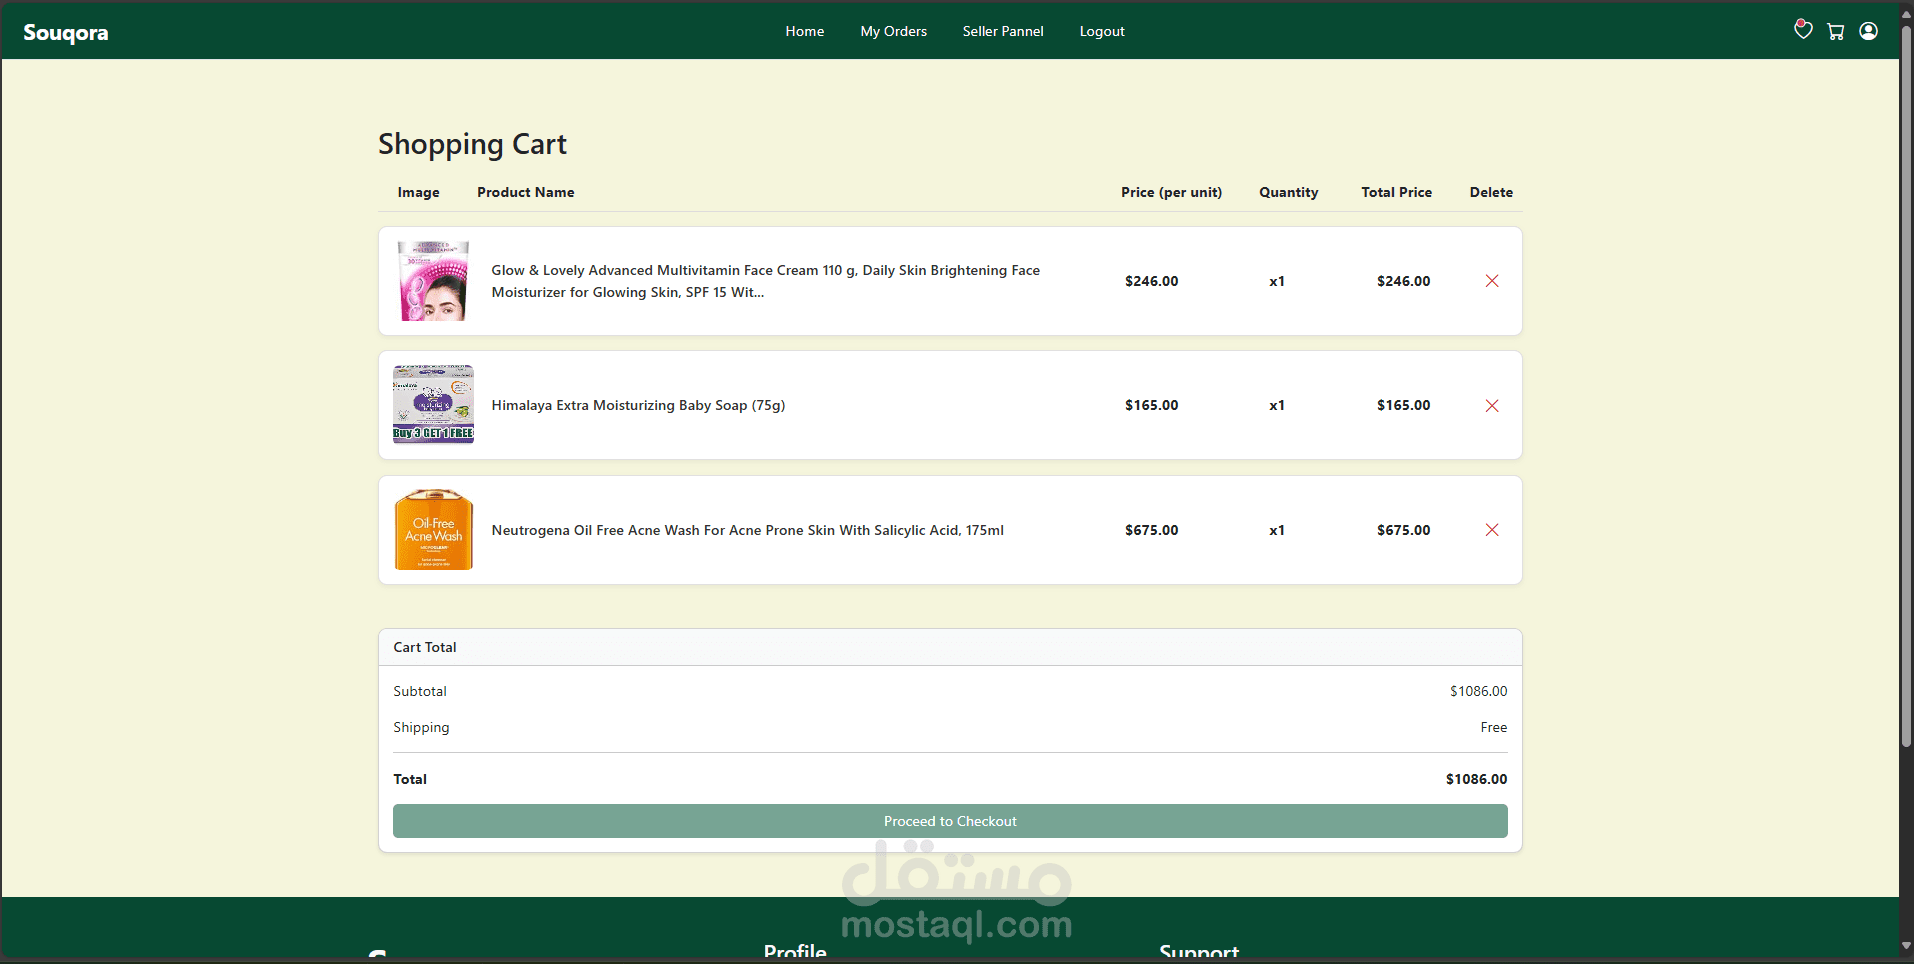The height and width of the screenshot is (964, 1914).
Task: Click the Cart Total heading
Action: (x=425, y=647)
